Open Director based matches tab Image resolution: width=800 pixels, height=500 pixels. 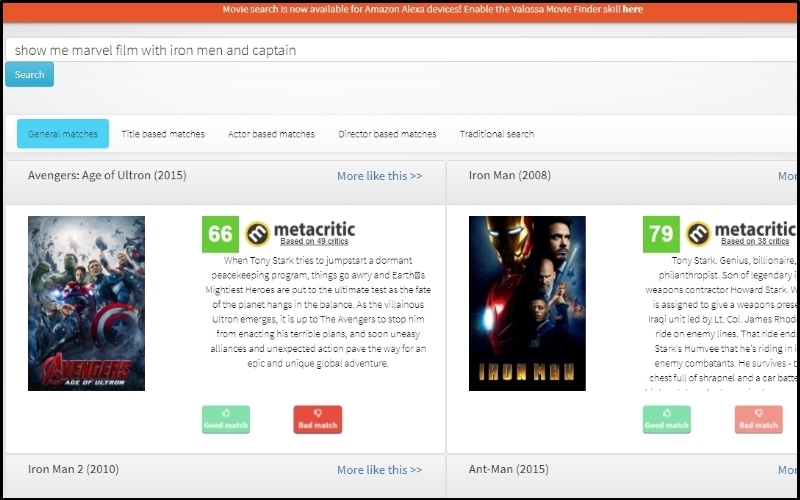pyautogui.click(x=387, y=134)
